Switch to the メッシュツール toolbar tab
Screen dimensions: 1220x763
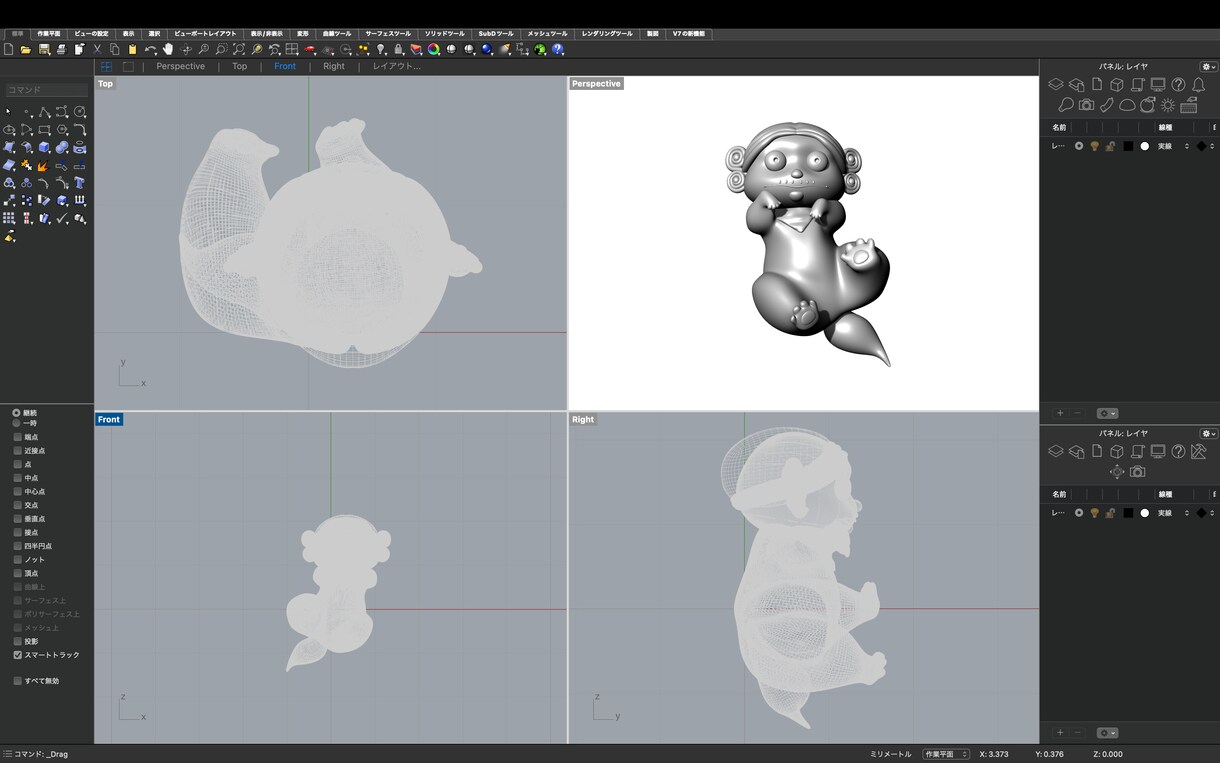click(x=547, y=33)
